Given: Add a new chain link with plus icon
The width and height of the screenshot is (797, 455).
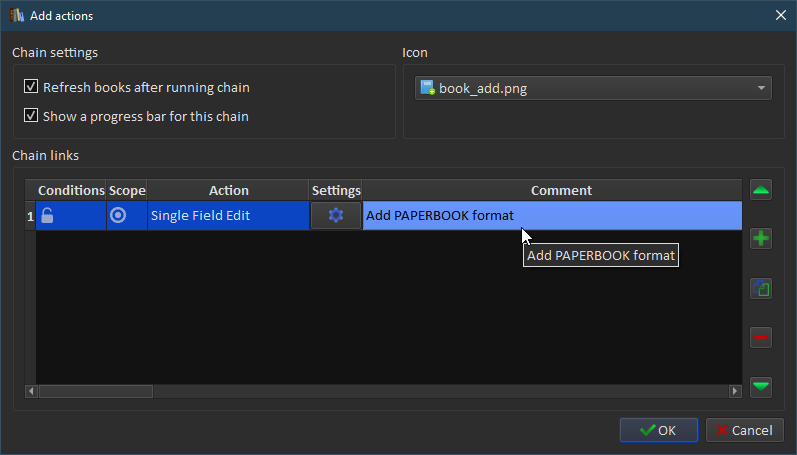Looking at the screenshot, I should pos(760,238).
